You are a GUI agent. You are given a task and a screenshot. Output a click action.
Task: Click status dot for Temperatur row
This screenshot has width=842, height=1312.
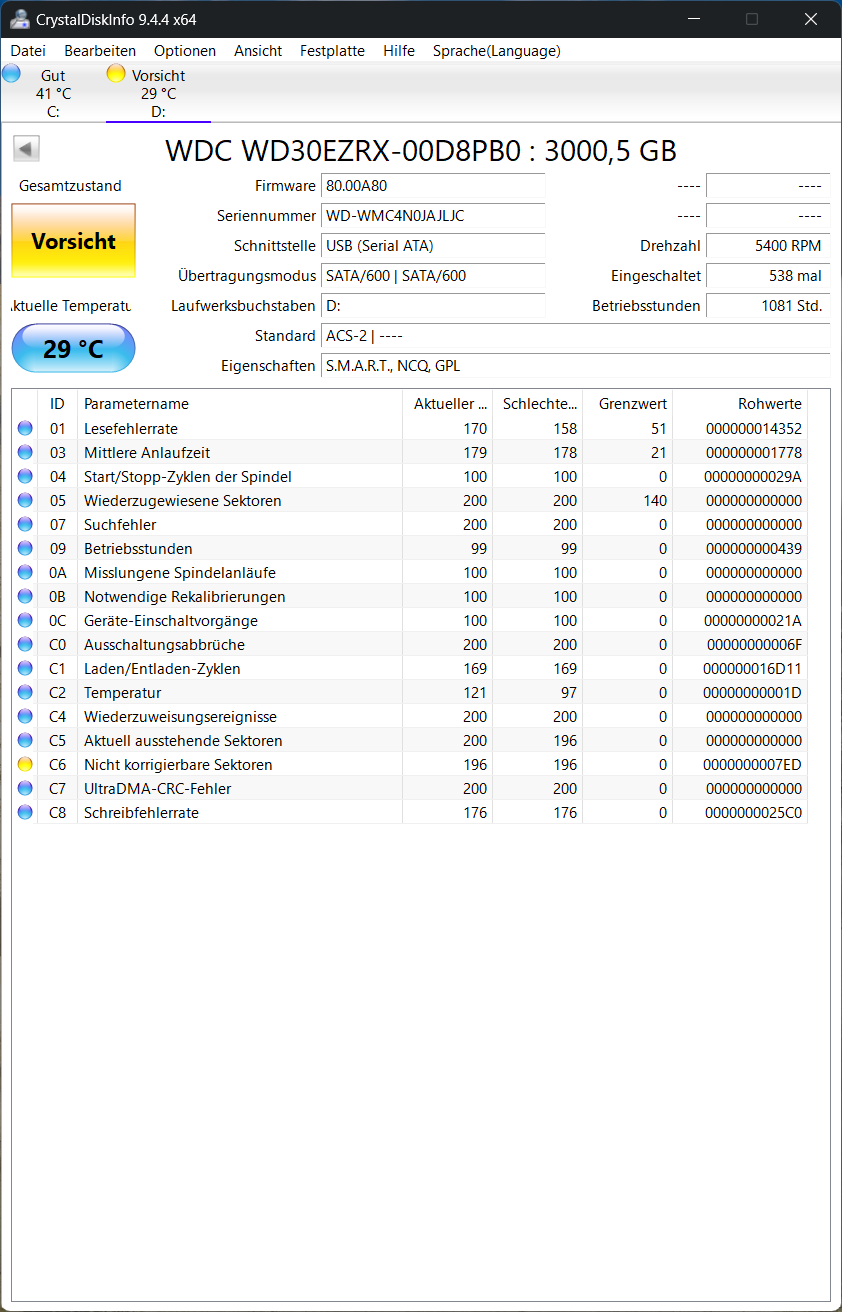25,693
